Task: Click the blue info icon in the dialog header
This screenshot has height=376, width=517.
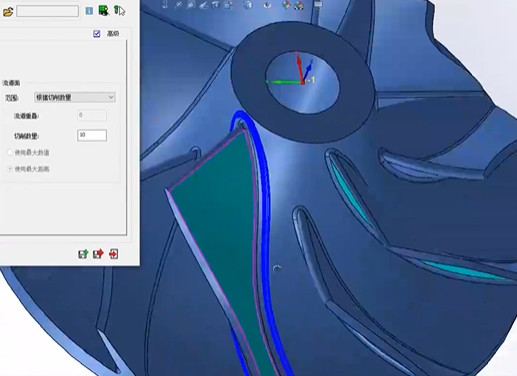Action: [x=89, y=11]
